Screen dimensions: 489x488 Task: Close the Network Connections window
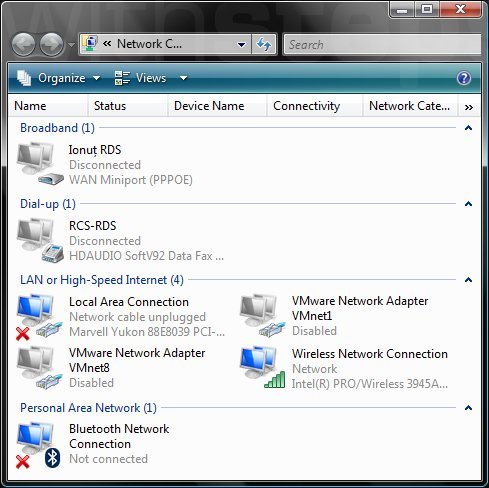pos(460,10)
